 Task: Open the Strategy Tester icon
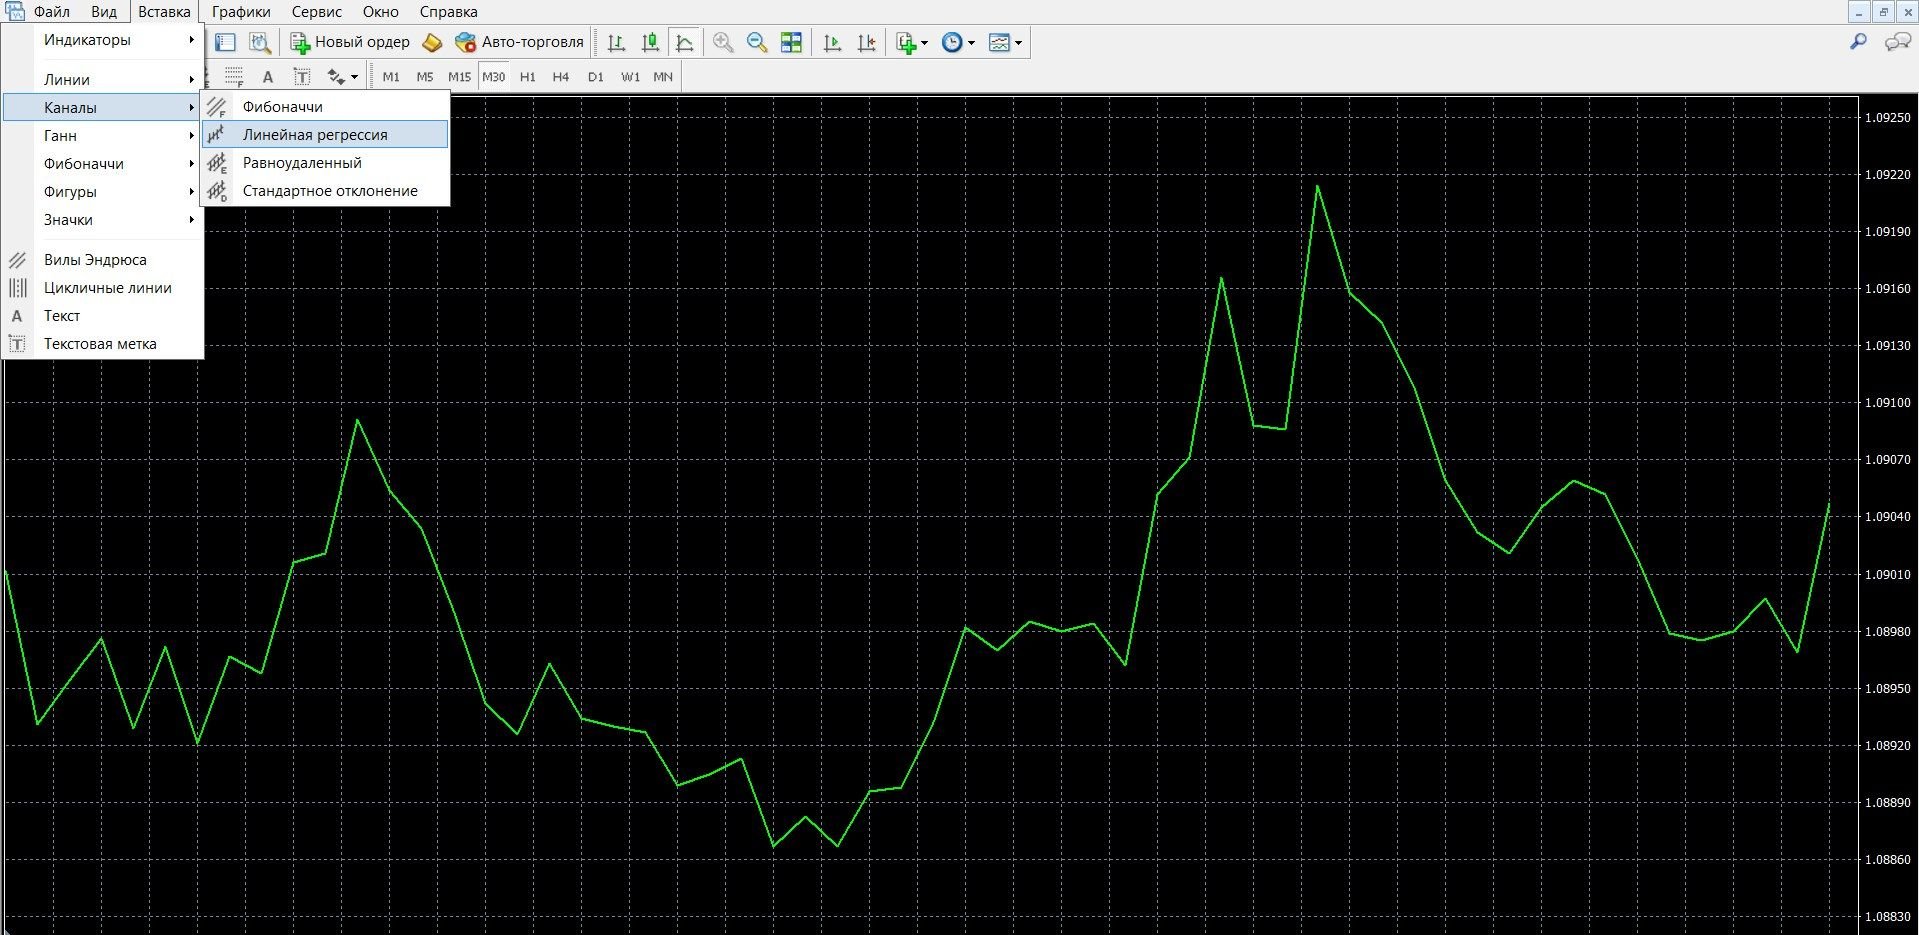tap(260, 42)
